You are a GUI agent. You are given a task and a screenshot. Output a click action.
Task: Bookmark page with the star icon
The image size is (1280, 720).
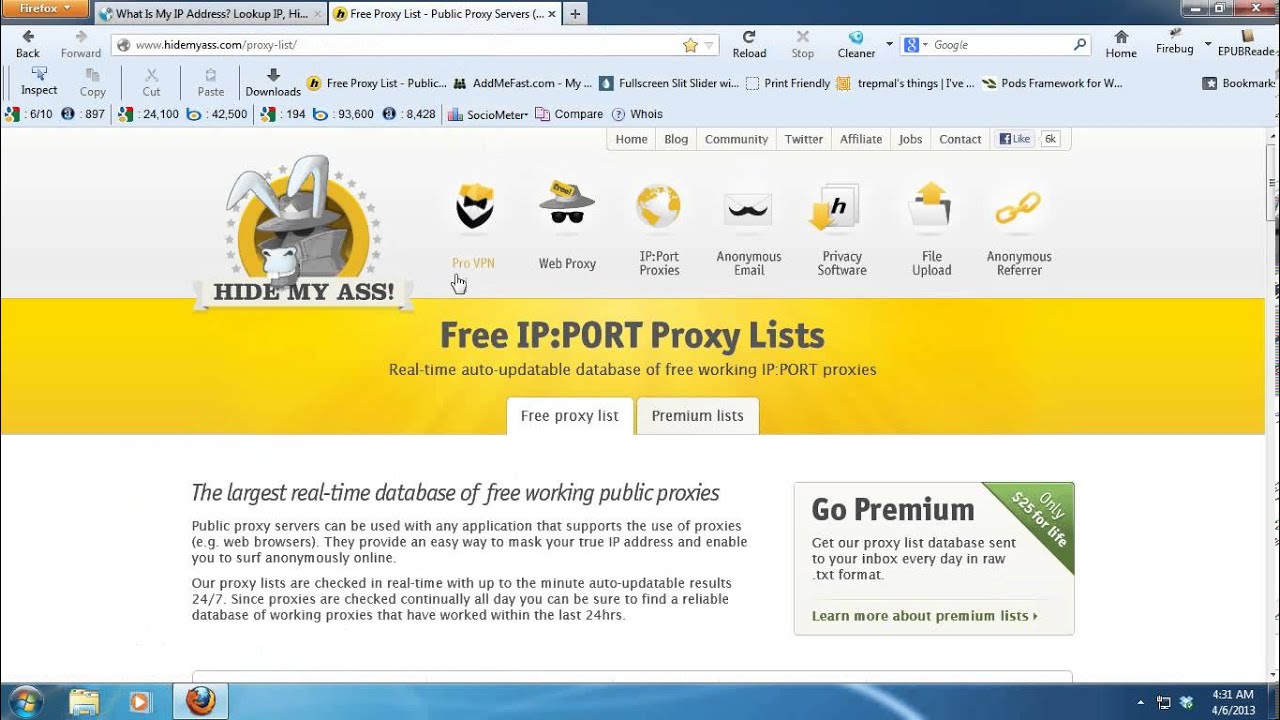(690, 45)
